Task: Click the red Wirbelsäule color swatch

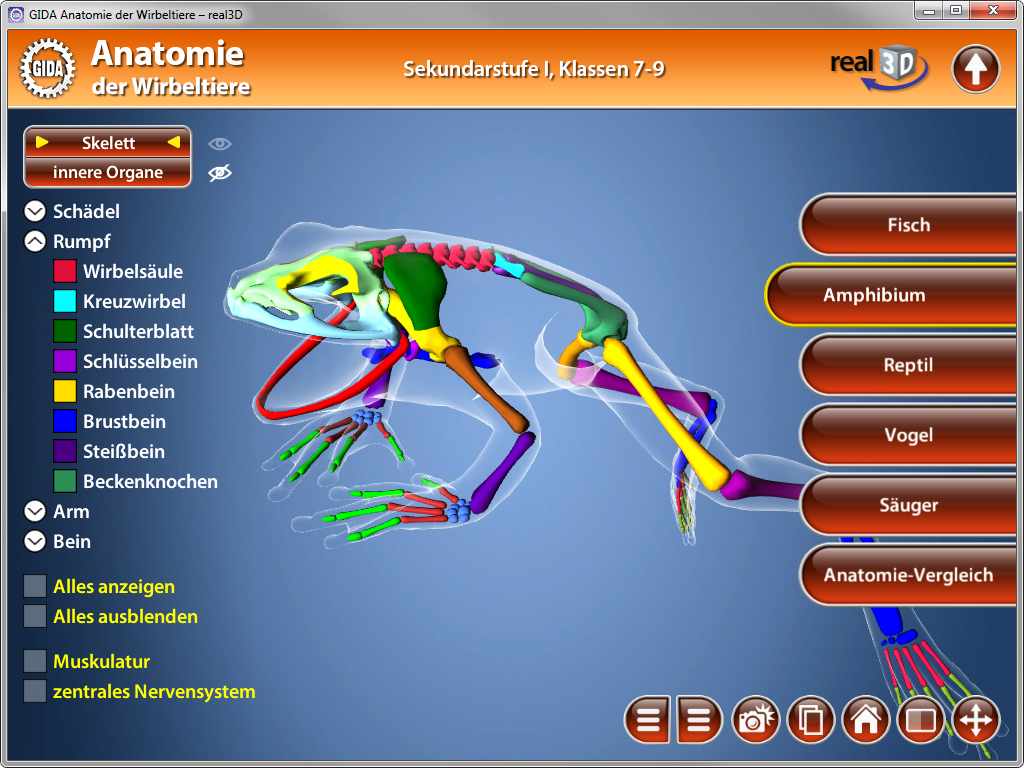Action: click(x=65, y=272)
